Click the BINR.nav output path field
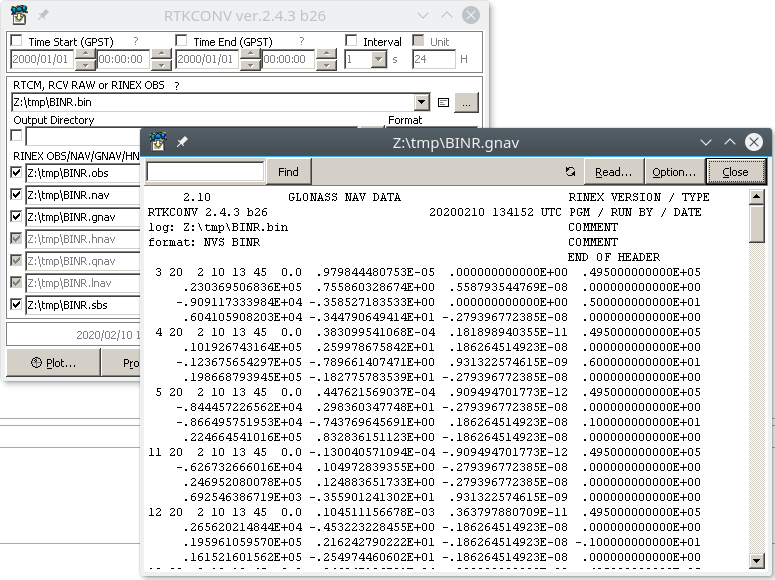The image size is (775, 580). click(84, 195)
